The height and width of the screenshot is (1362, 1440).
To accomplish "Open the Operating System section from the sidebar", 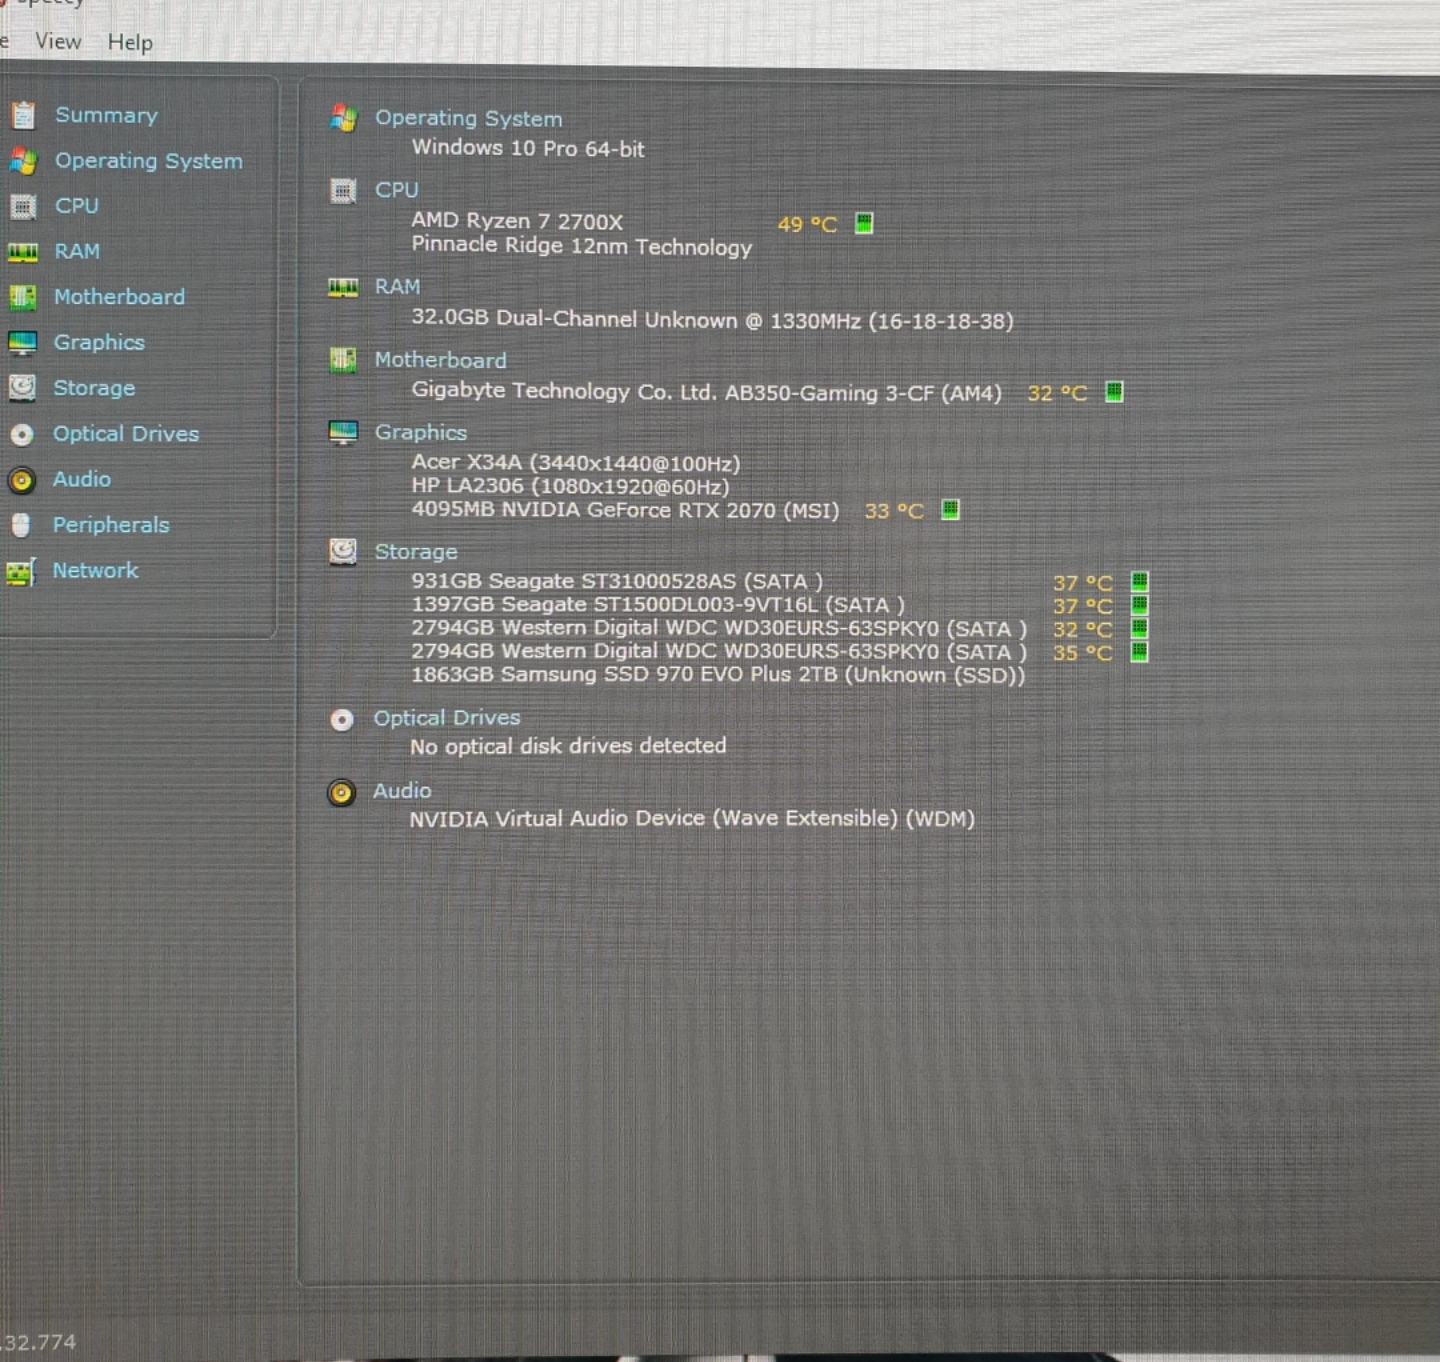I will [149, 160].
